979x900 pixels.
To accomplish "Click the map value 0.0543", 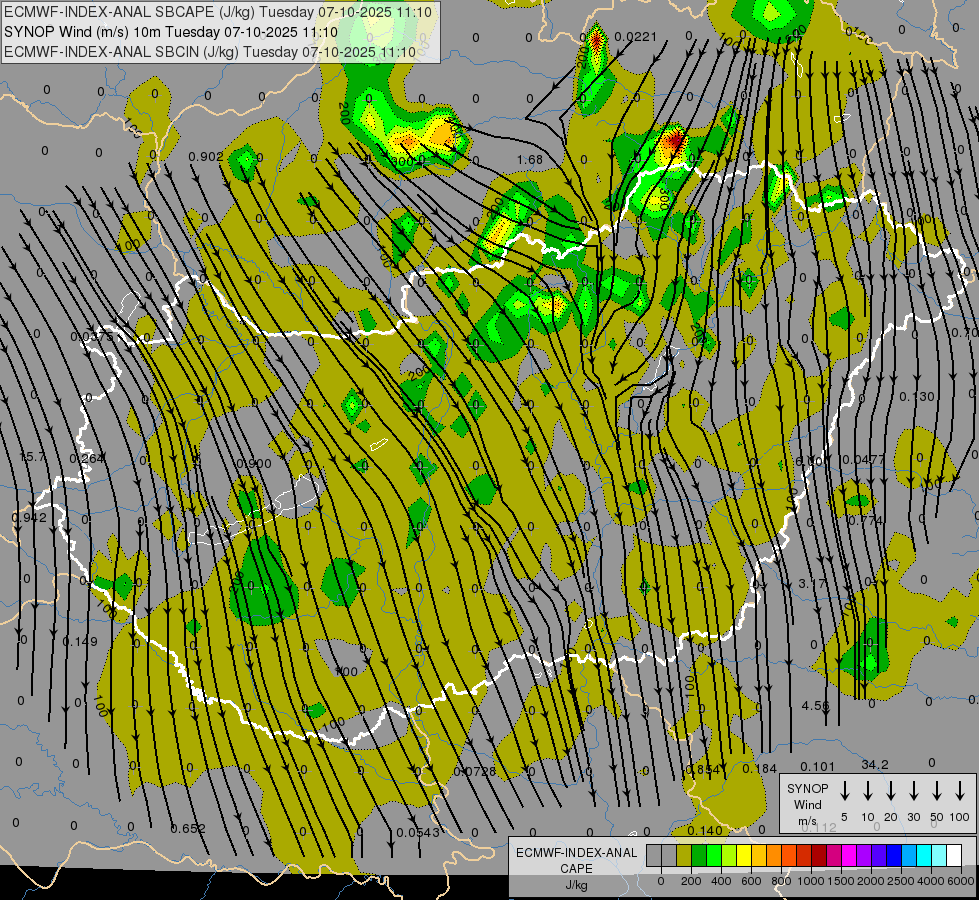I will (418, 833).
